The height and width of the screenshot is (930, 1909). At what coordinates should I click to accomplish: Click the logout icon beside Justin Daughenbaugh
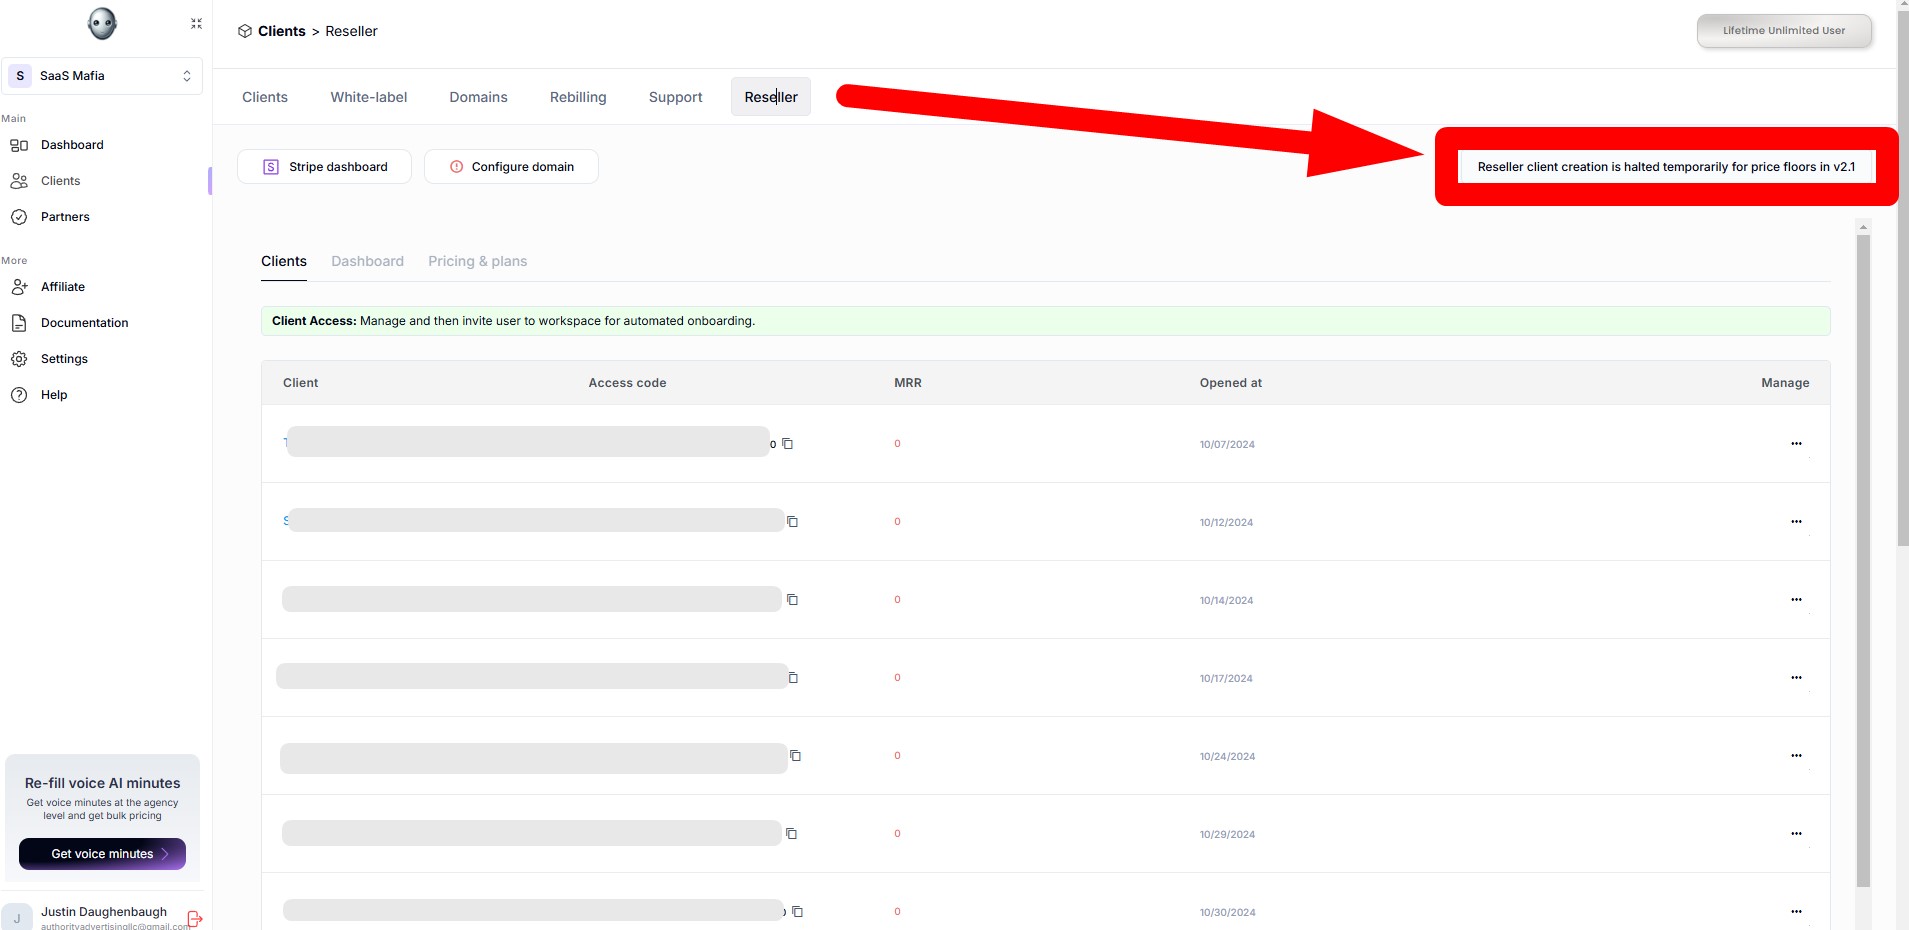[x=195, y=918]
